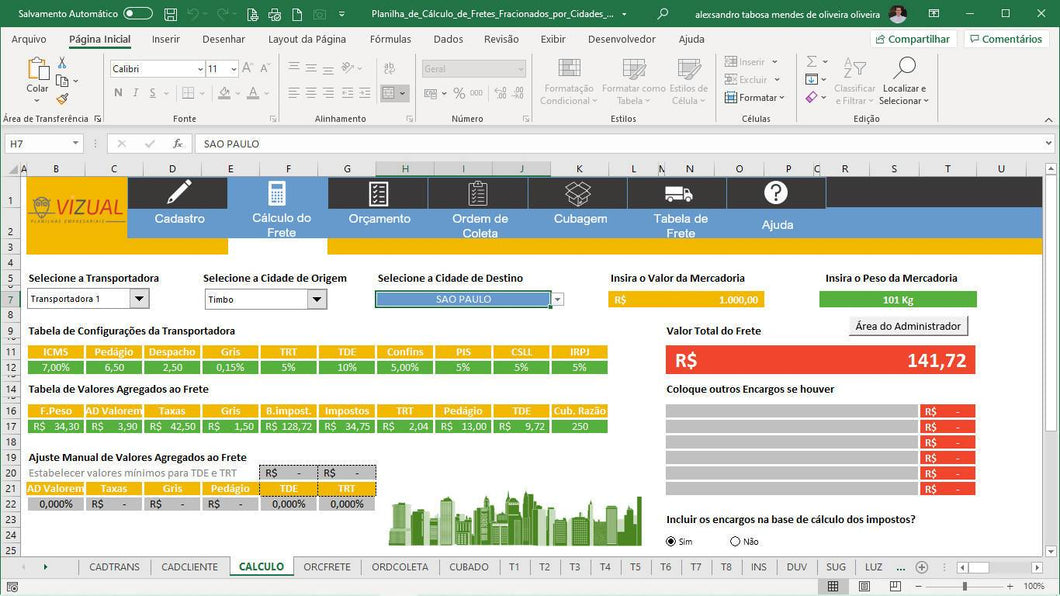This screenshot has width=1060, height=596.
Task: Open the Cadastro pencil icon
Action: click(179, 193)
